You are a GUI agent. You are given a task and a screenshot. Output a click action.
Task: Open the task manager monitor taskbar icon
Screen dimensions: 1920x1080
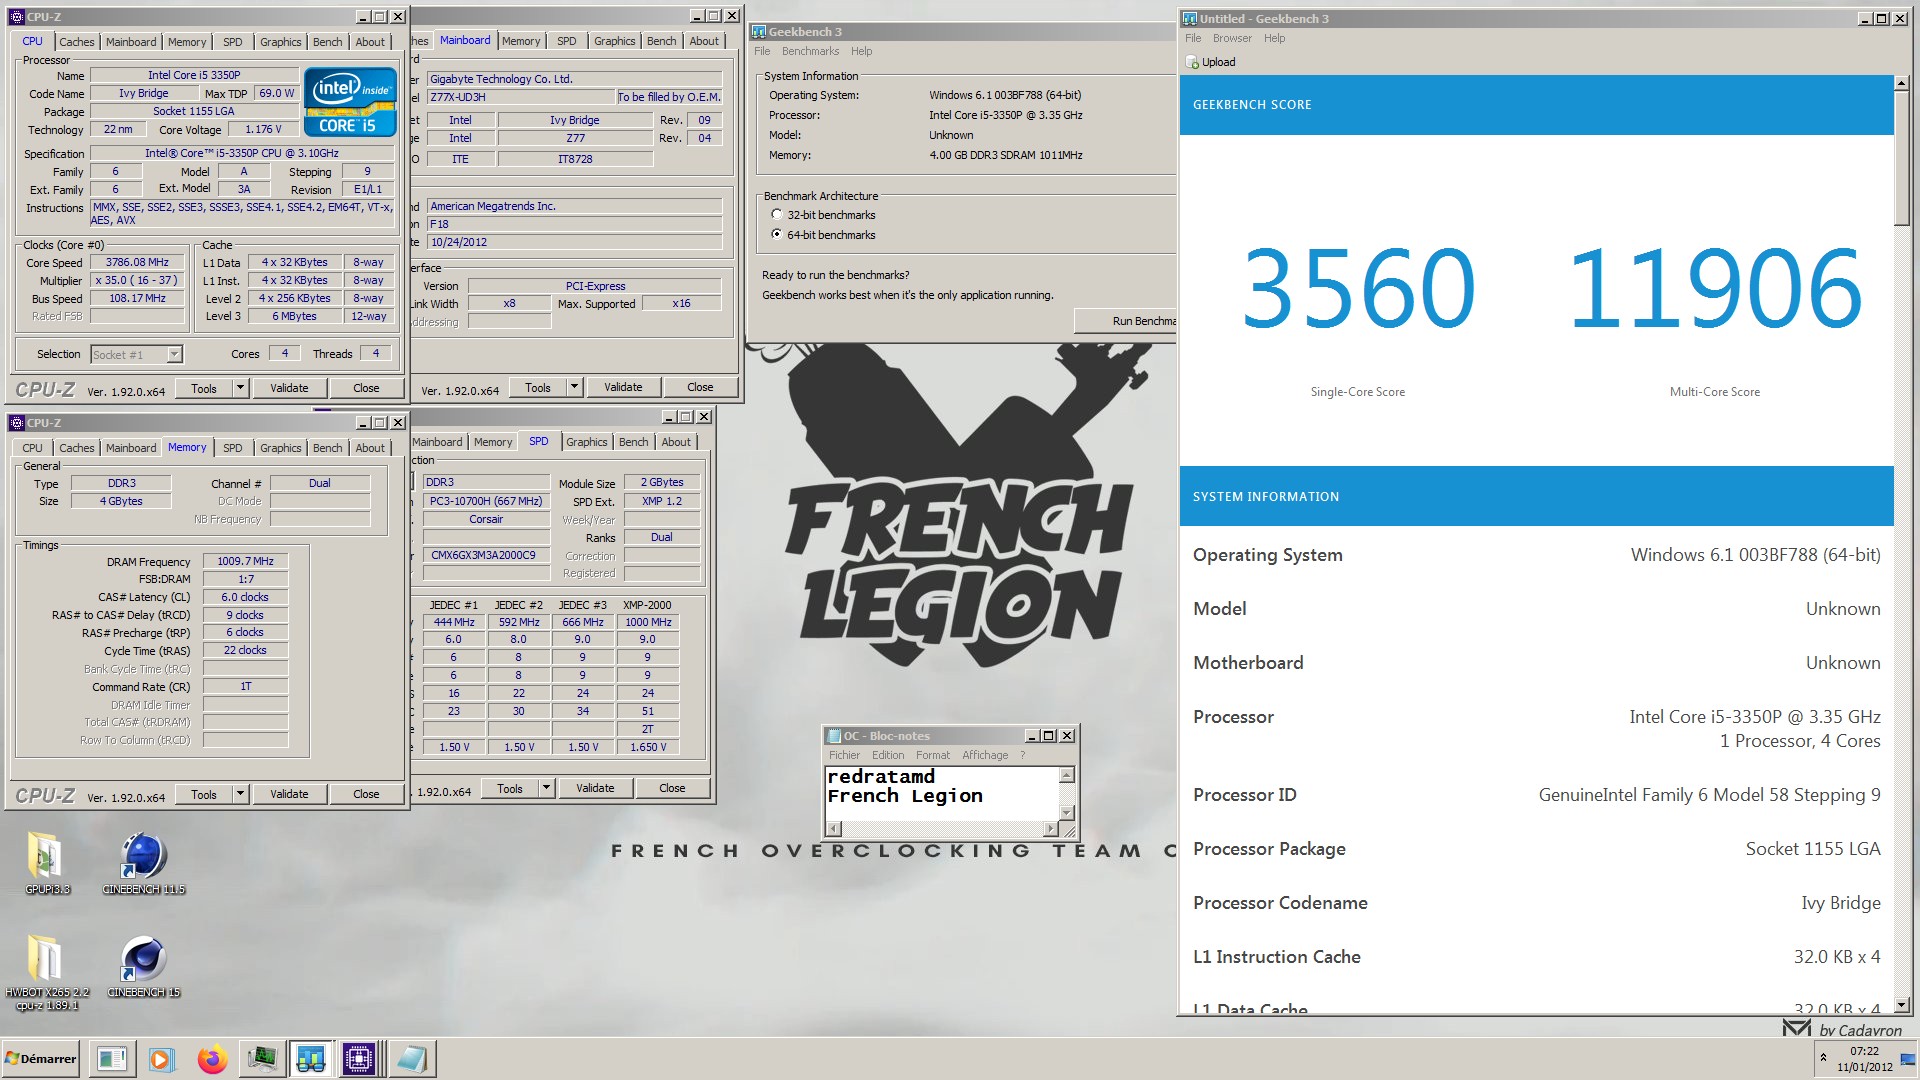261,1059
